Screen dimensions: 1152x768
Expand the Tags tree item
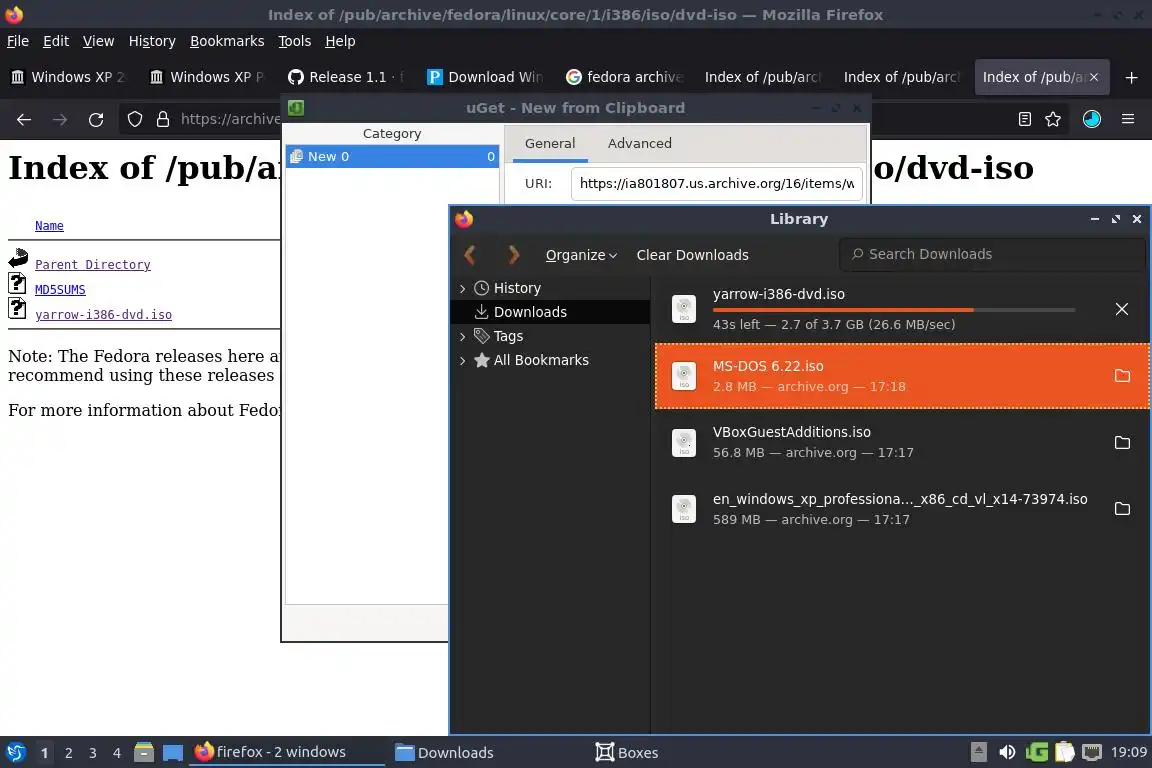(x=462, y=336)
